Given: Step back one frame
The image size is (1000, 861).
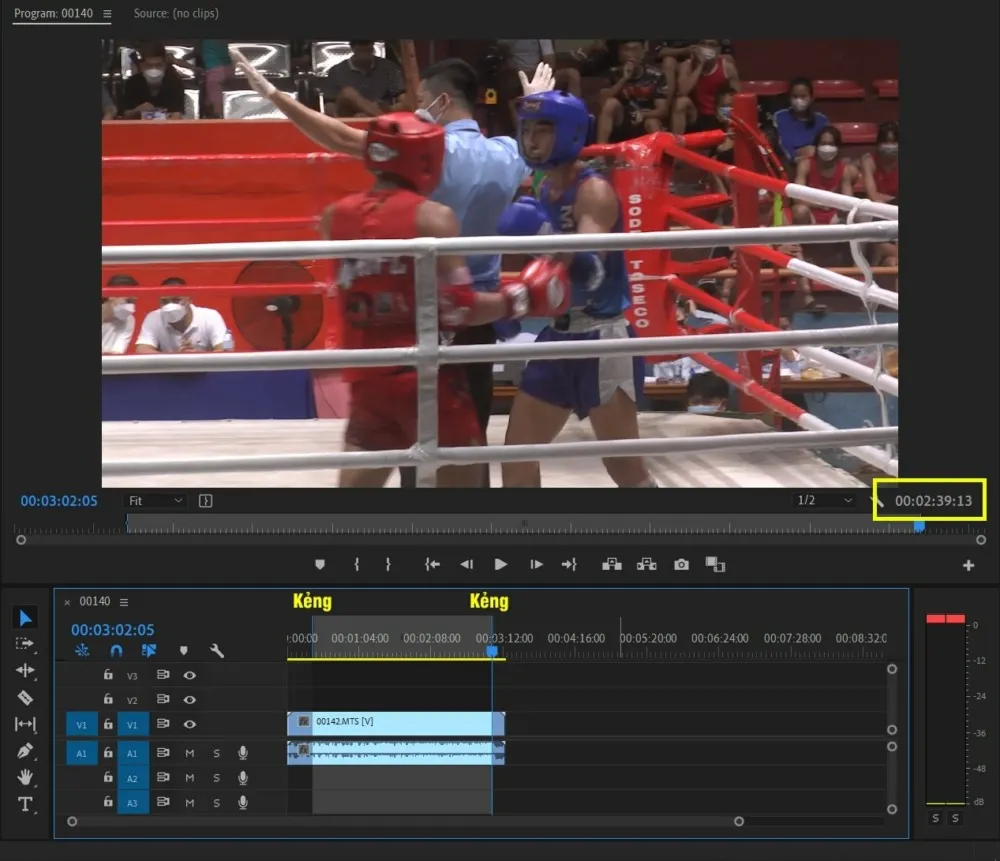Looking at the screenshot, I should point(466,564).
